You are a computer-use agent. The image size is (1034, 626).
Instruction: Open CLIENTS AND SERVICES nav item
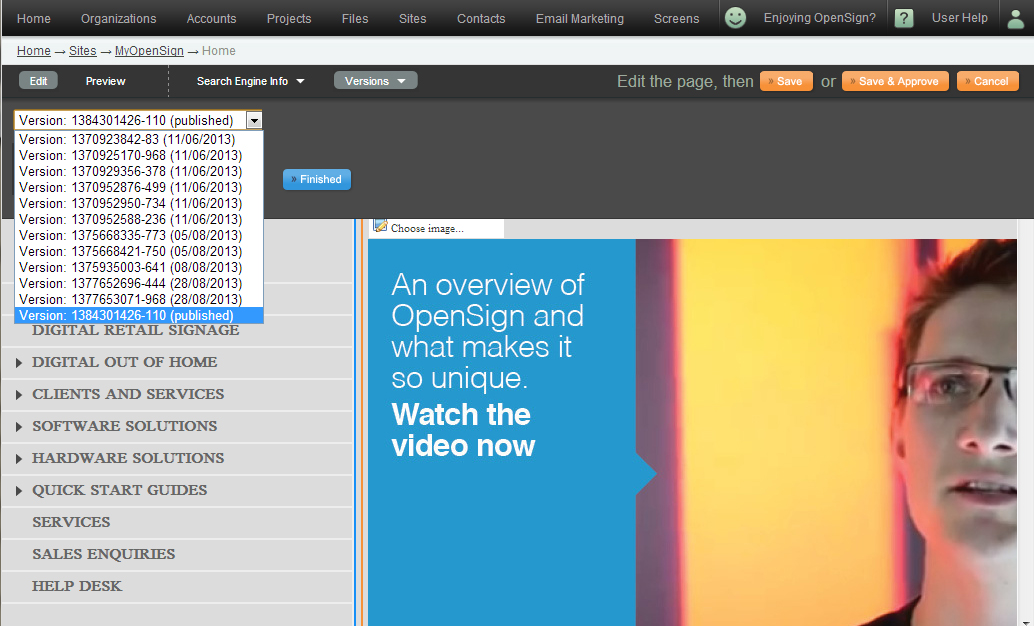pyautogui.click(x=128, y=394)
